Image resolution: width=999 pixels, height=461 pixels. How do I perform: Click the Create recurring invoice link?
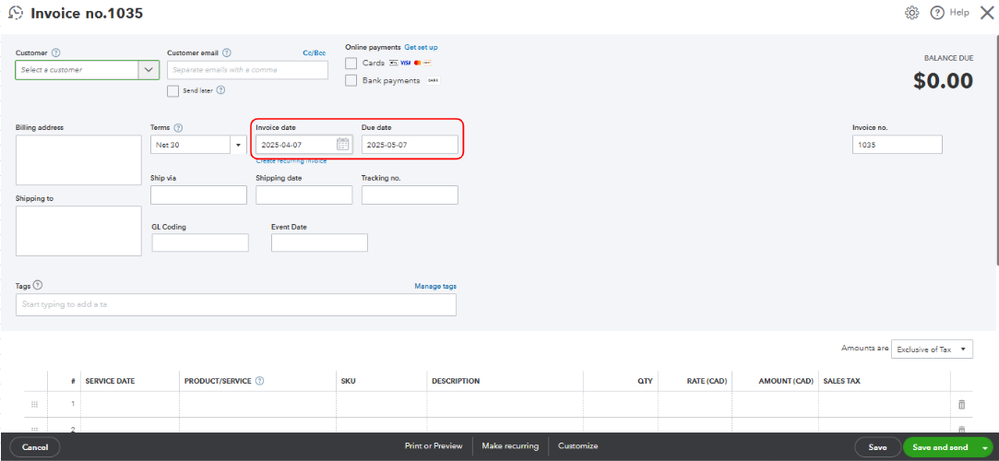(x=291, y=161)
